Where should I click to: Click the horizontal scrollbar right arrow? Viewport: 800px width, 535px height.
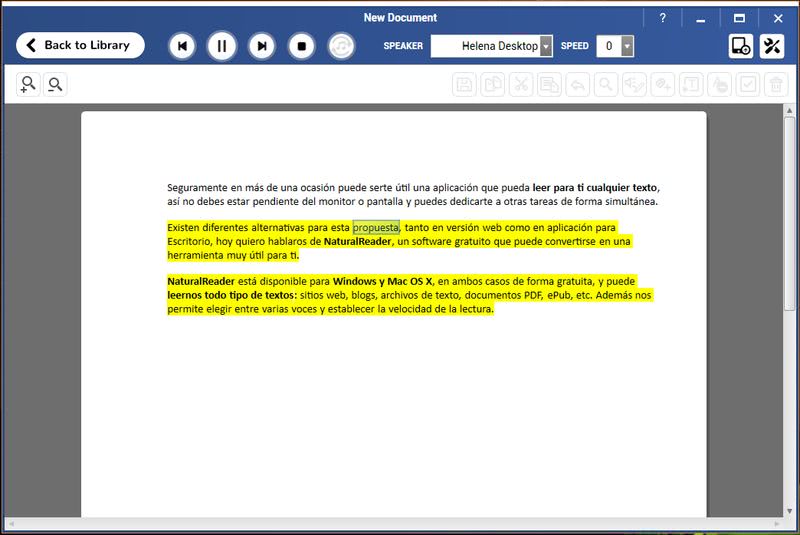pyautogui.click(x=777, y=524)
